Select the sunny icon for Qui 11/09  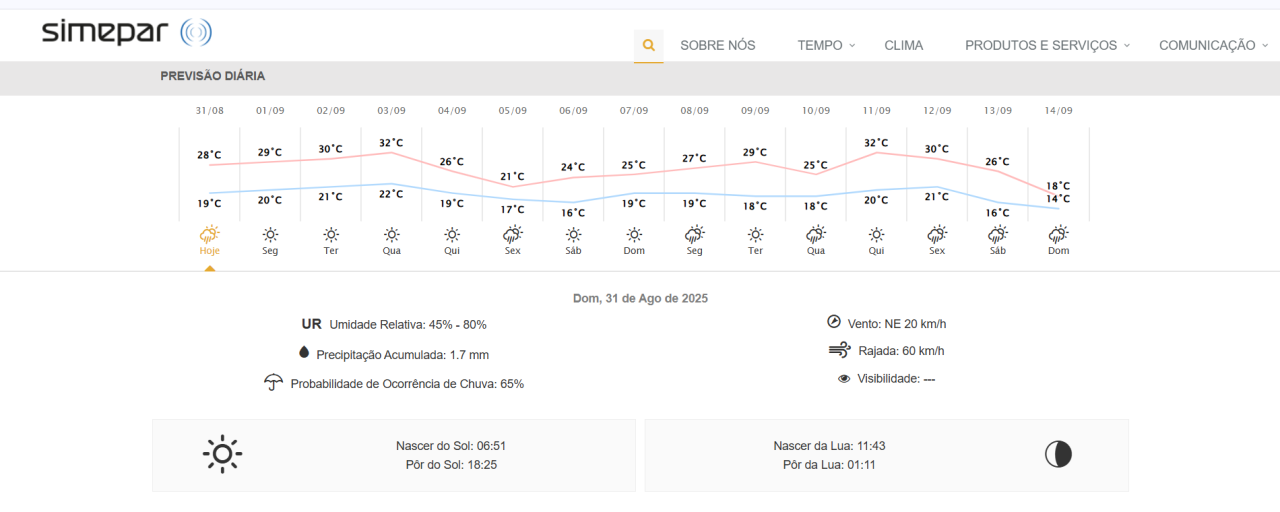876,235
